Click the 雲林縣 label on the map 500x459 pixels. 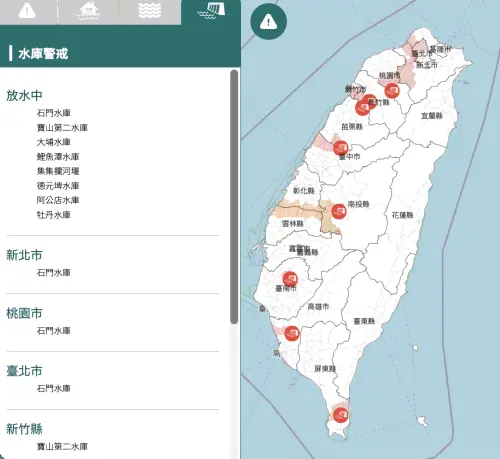[293, 224]
